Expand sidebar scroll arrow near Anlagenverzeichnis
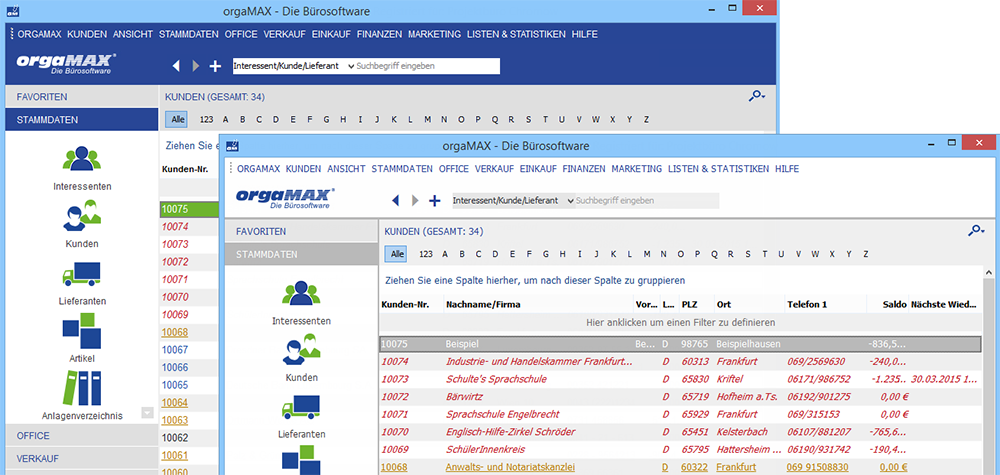The height and width of the screenshot is (475, 1000). pyautogui.click(x=148, y=413)
